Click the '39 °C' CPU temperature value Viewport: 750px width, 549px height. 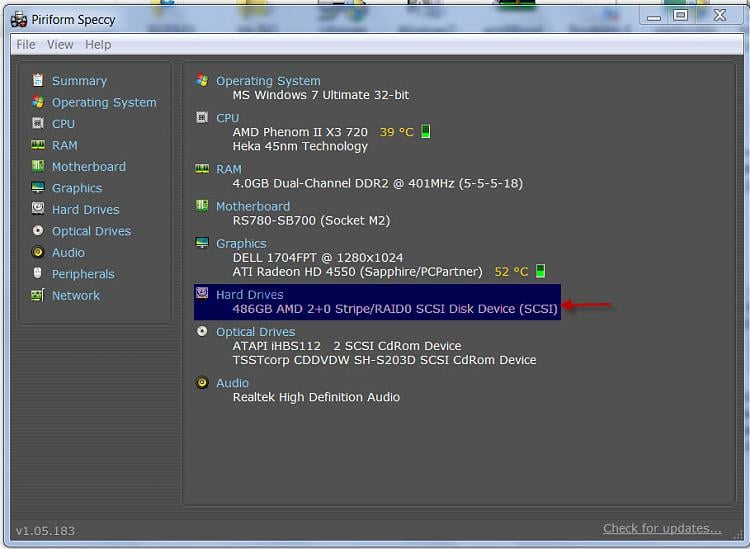(x=397, y=132)
